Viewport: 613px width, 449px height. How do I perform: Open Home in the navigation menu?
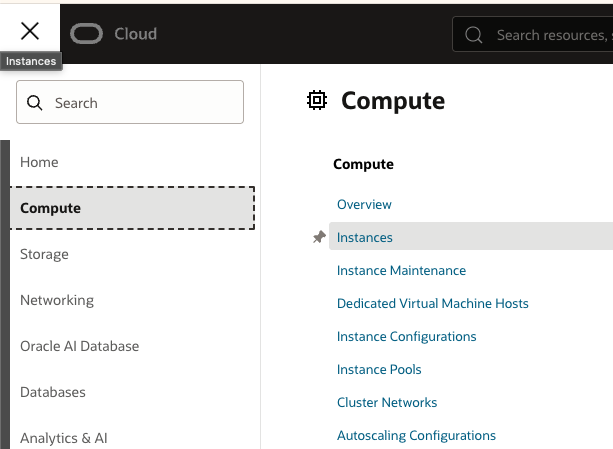(39, 162)
